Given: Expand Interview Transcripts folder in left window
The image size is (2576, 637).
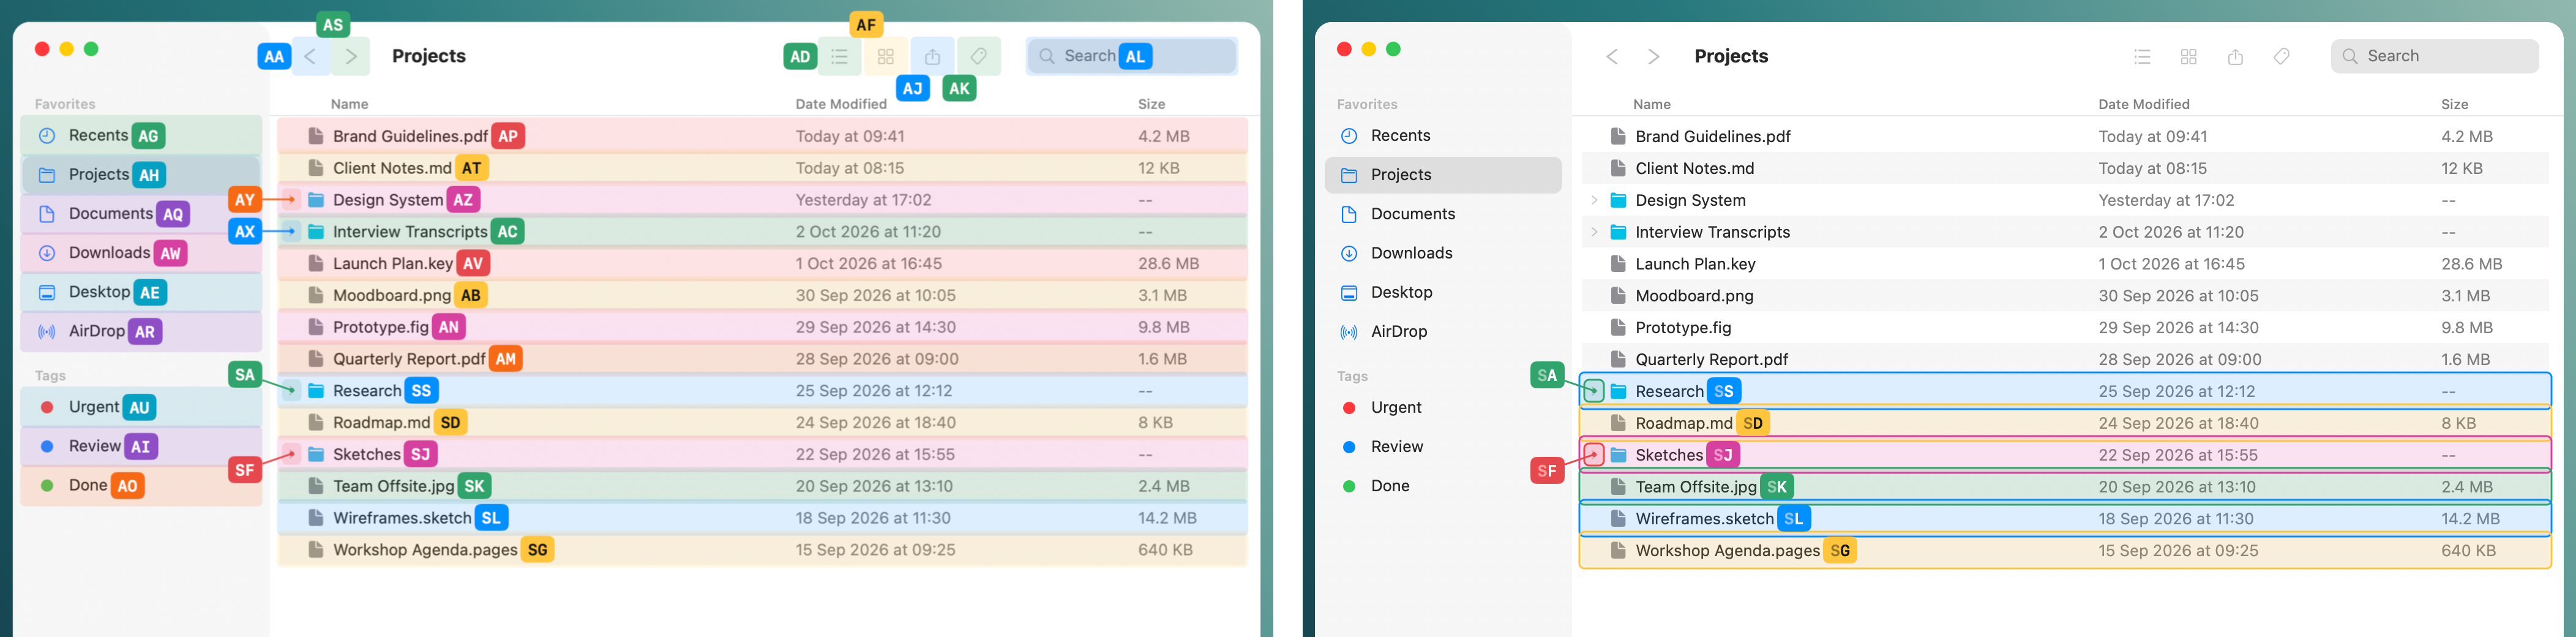Looking at the screenshot, I should [x=291, y=232].
